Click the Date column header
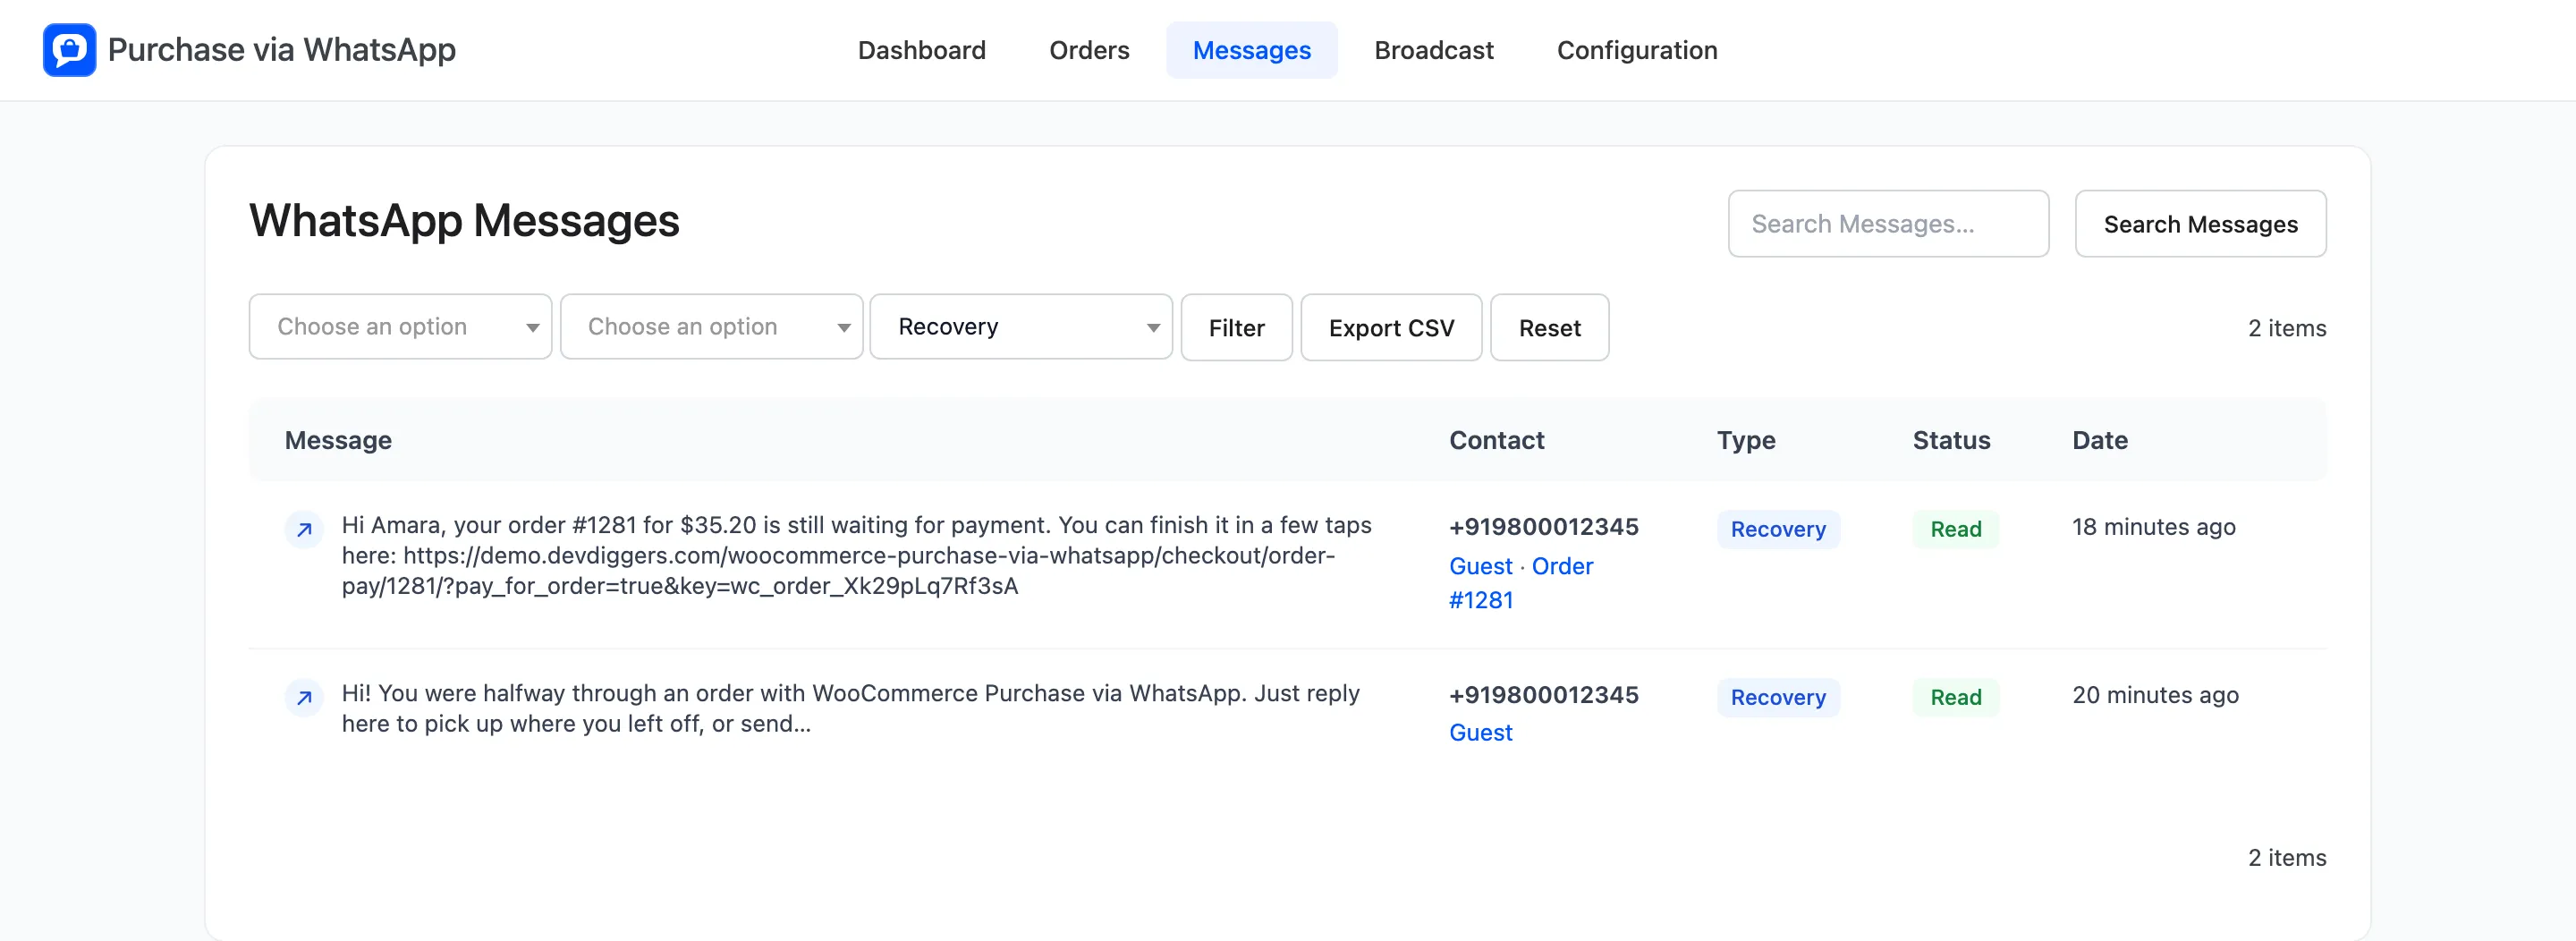The width and height of the screenshot is (2576, 941). pyautogui.click(x=2099, y=441)
